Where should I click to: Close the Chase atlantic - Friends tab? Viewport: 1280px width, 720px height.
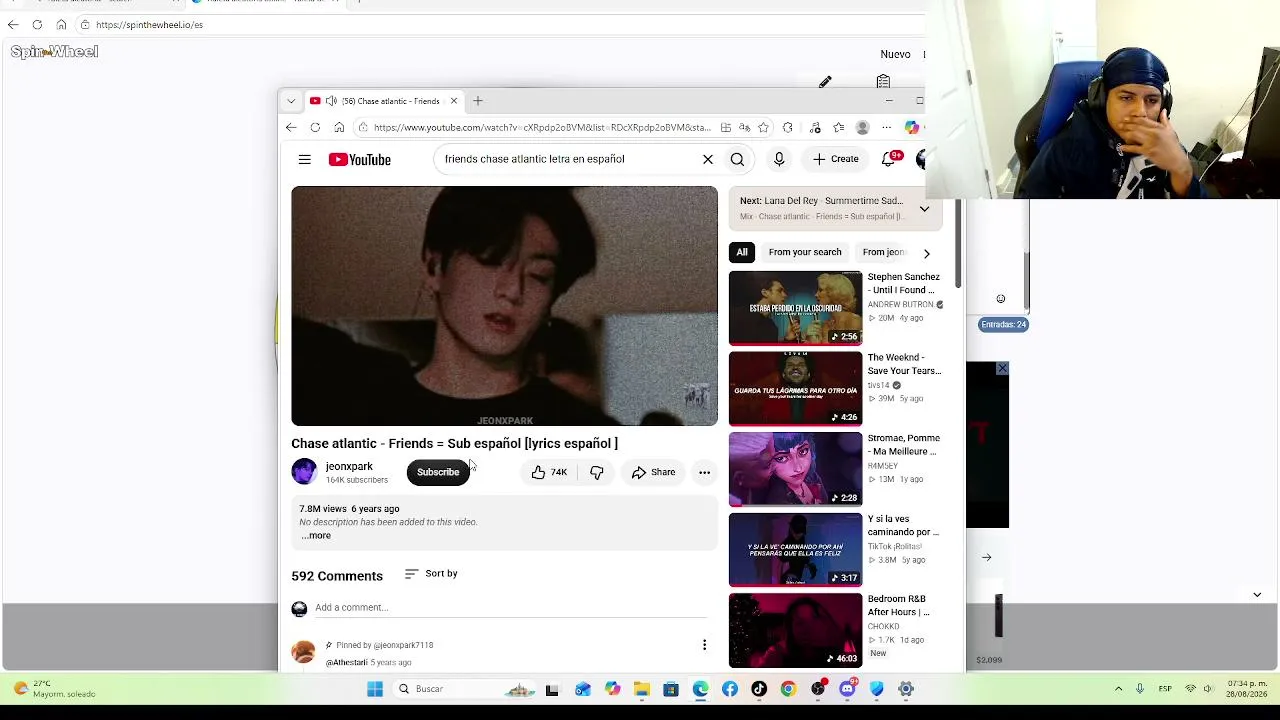pyautogui.click(x=453, y=101)
